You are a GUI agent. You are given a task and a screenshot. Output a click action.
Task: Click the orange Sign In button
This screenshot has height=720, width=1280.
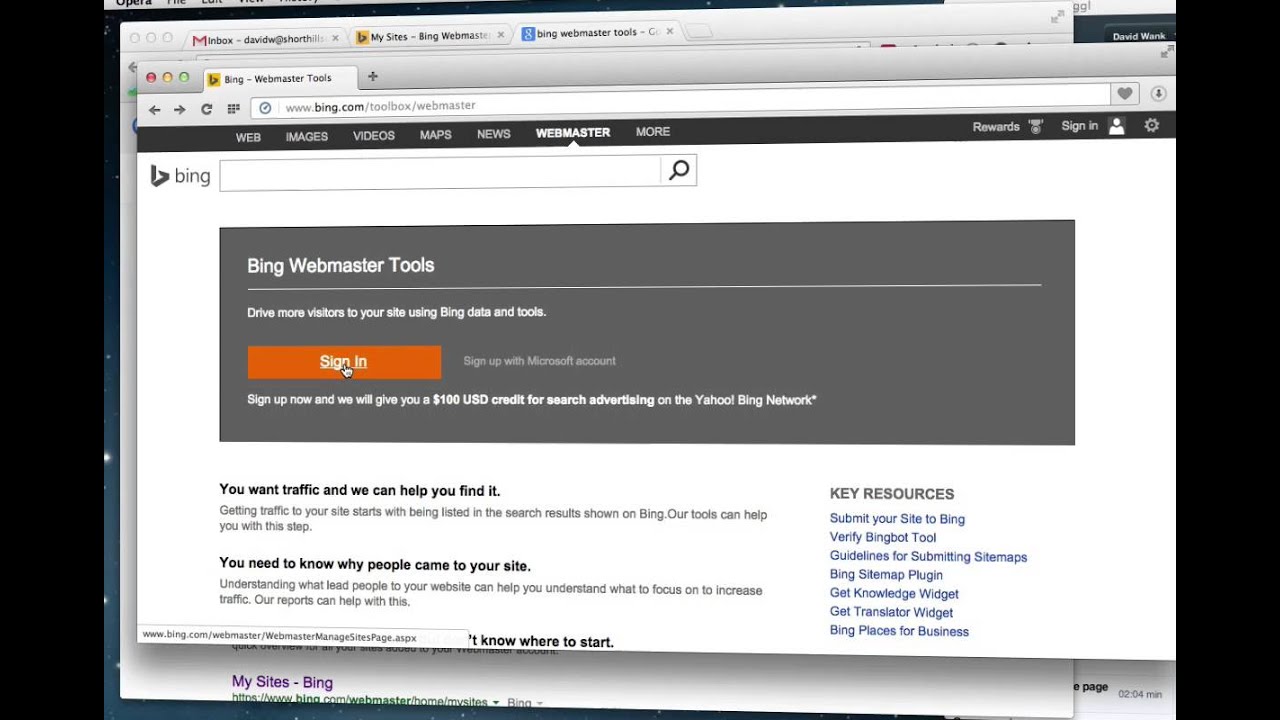[344, 362]
